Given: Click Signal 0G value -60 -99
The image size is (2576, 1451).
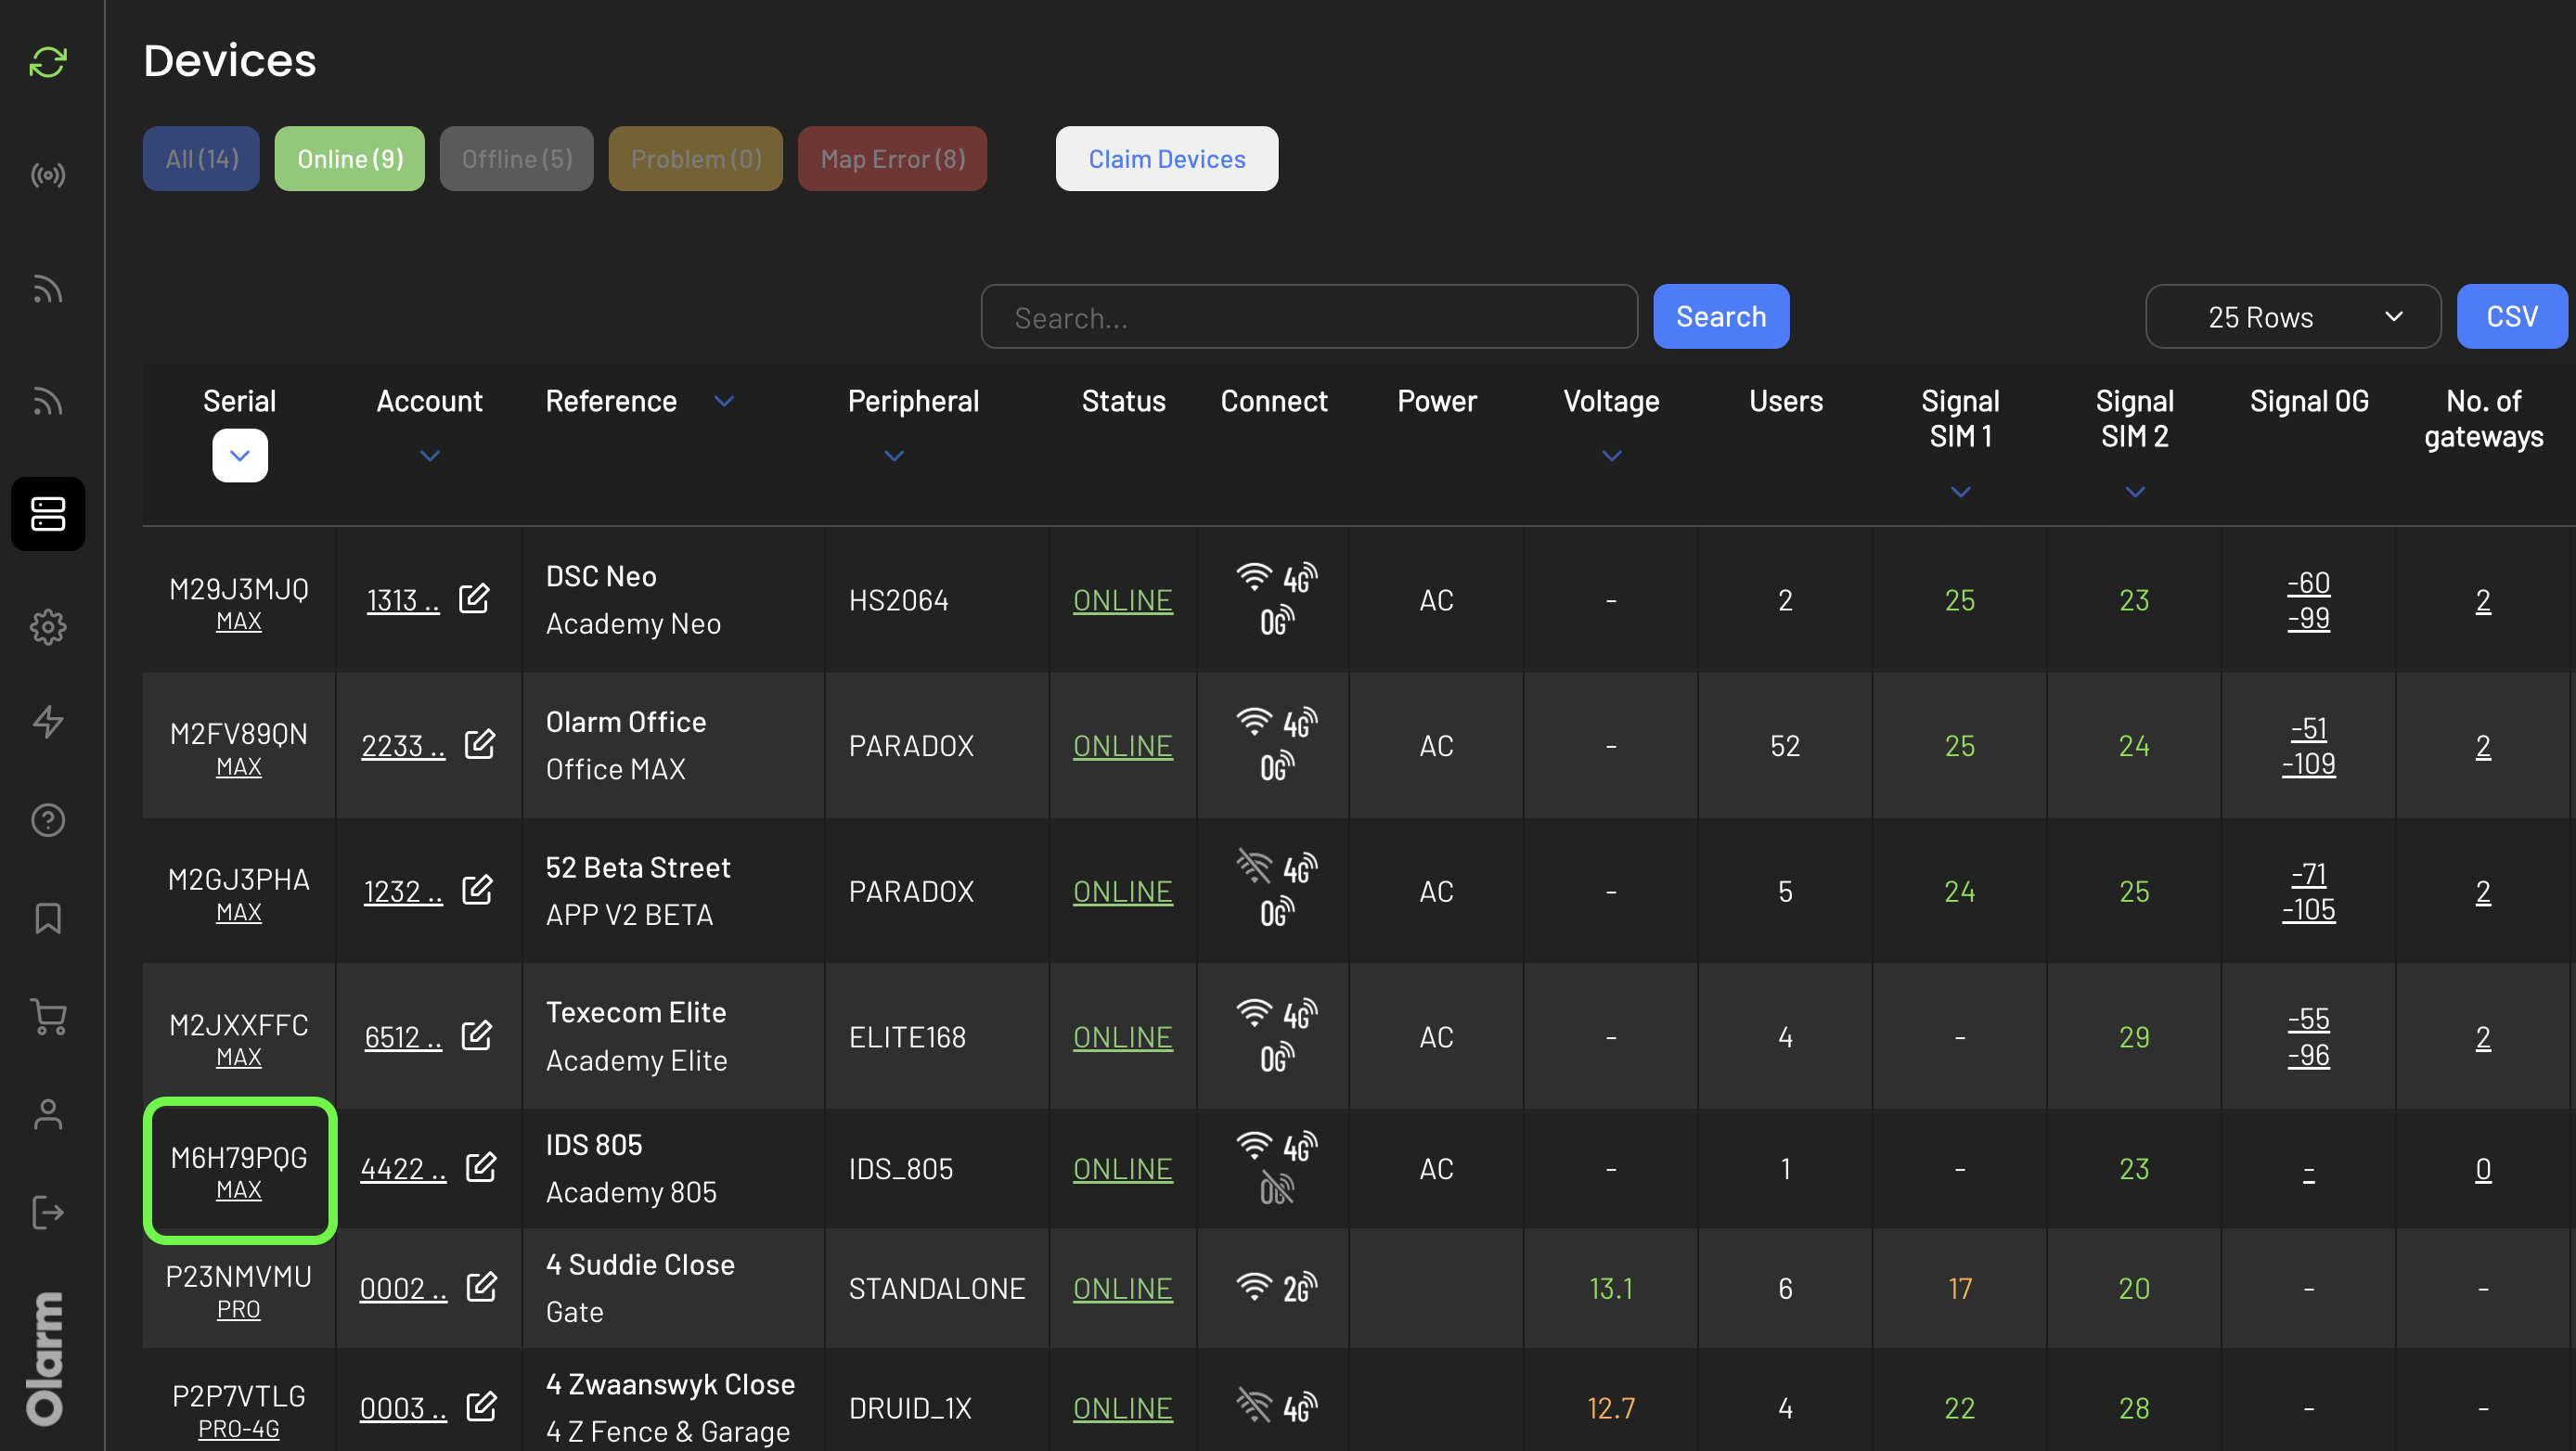Looking at the screenshot, I should point(2308,600).
